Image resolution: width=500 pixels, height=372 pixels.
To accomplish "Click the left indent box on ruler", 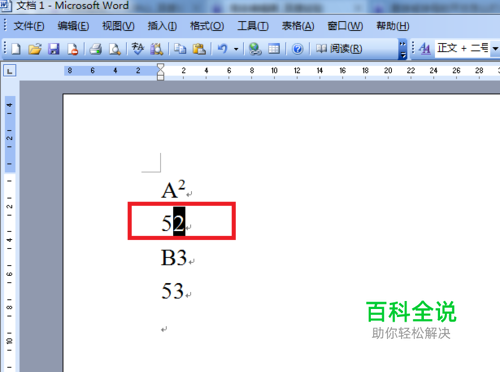I will 161,78.
